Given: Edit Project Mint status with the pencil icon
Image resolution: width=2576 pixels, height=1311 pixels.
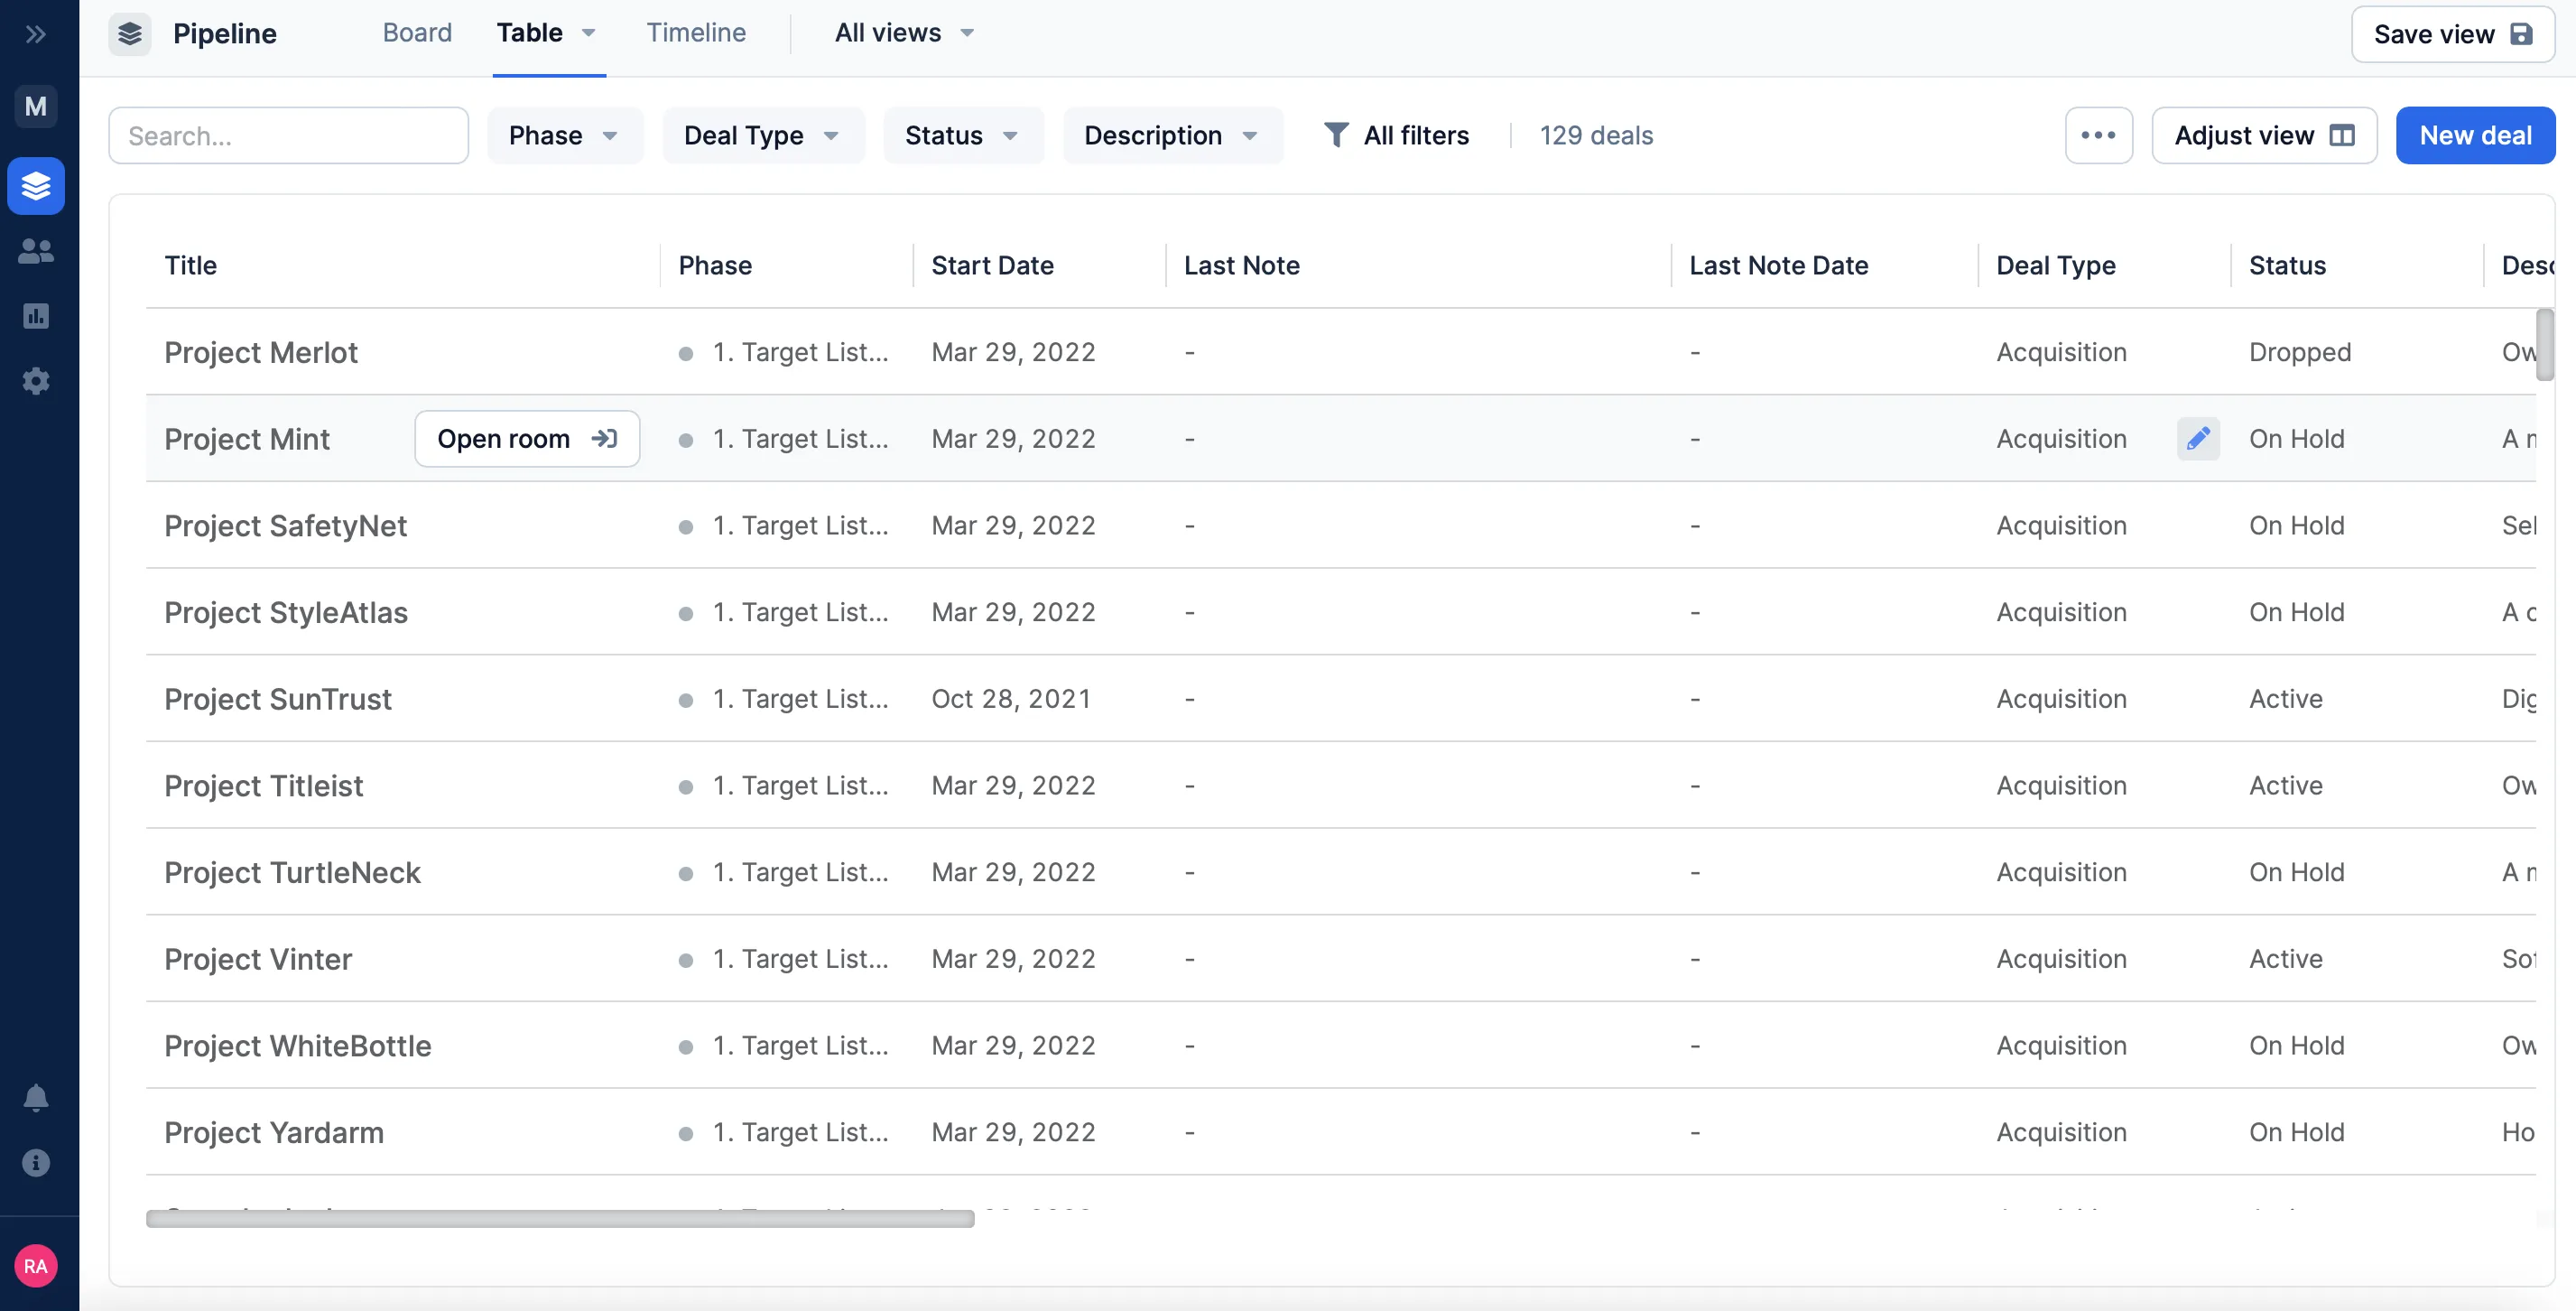Looking at the screenshot, I should pos(2198,438).
